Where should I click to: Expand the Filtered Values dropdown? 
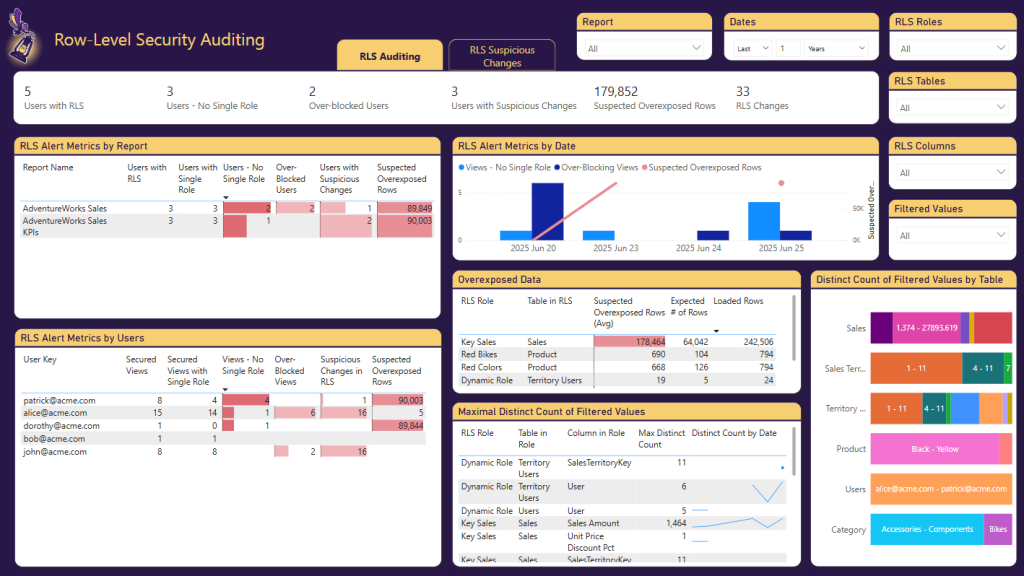click(x=952, y=236)
